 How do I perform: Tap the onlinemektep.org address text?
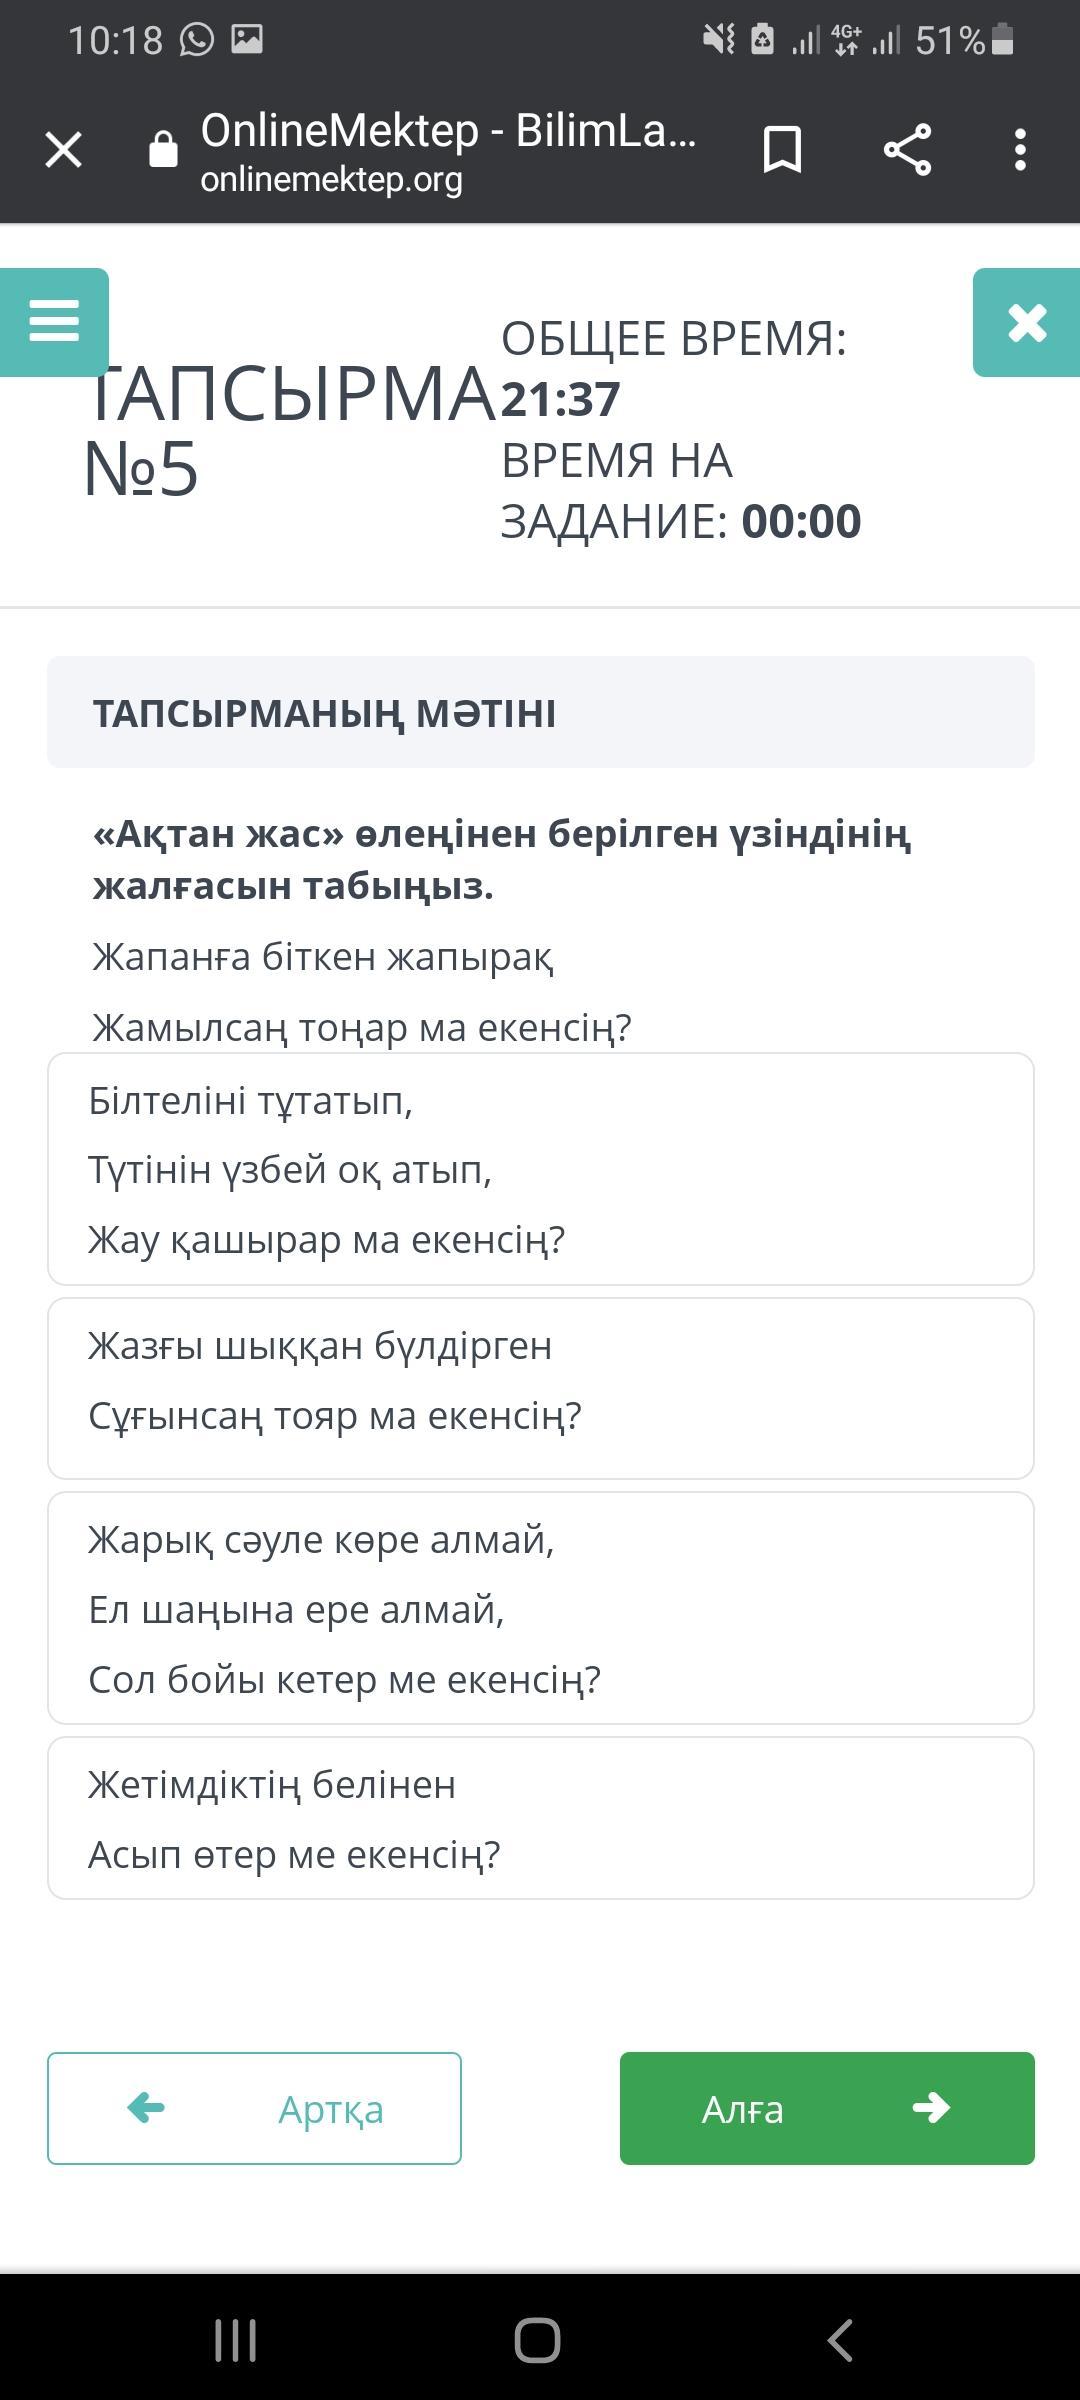331,180
